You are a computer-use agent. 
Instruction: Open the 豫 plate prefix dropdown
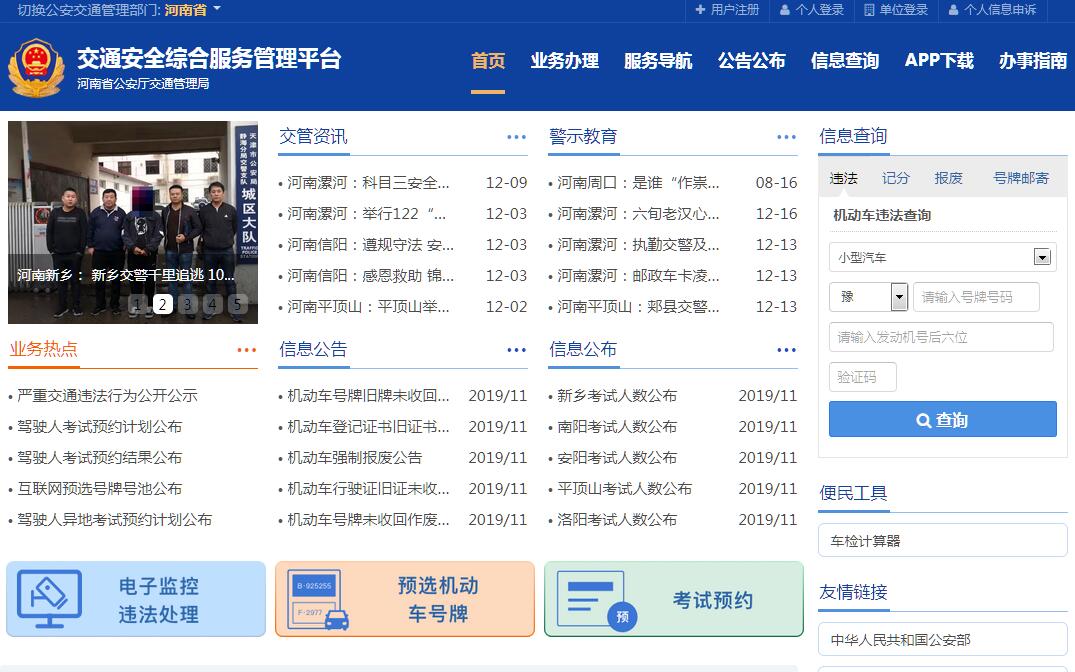pos(898,297)
